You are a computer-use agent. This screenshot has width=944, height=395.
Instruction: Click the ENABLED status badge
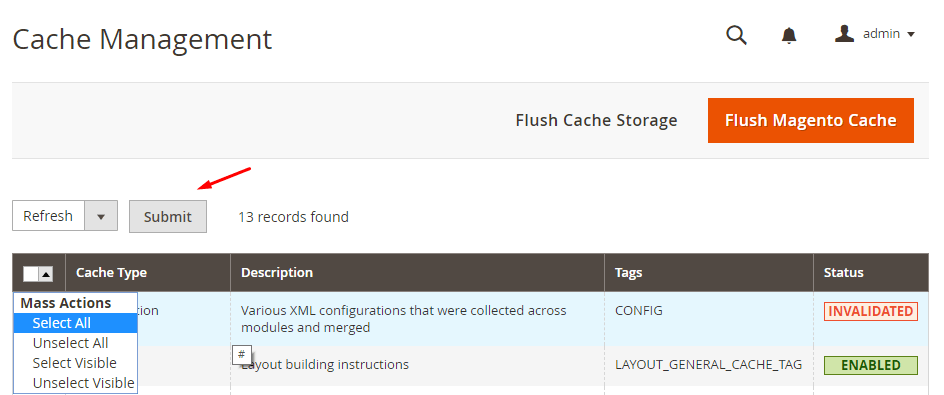871,365
